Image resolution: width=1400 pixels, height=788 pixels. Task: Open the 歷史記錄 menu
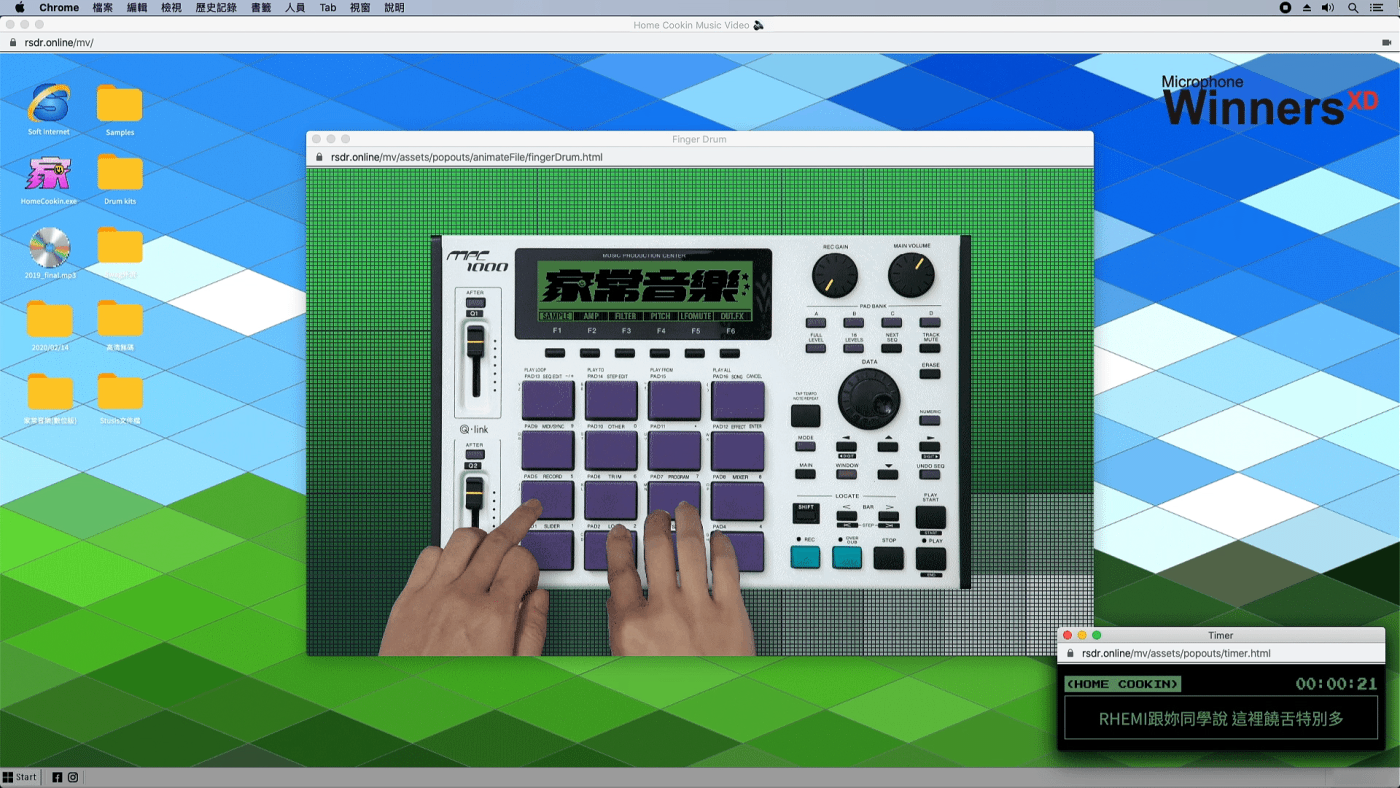pos(216,7)
